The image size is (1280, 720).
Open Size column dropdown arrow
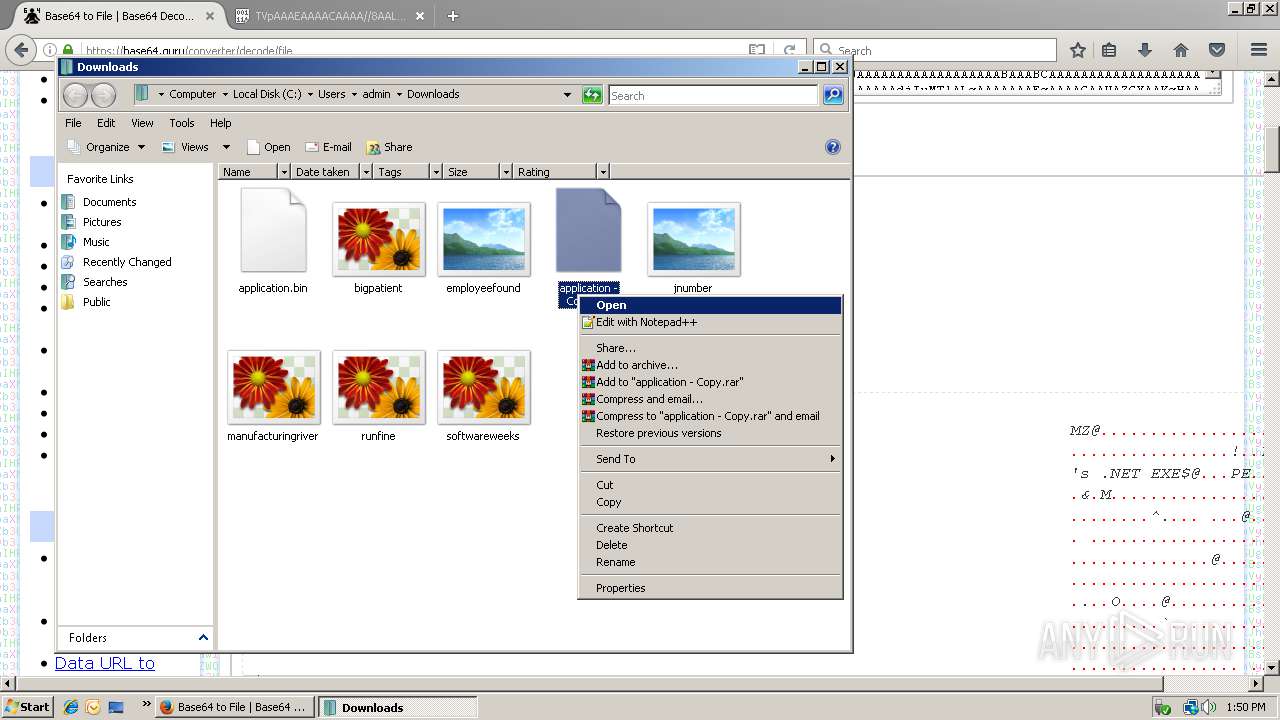pyautogui.click(x=506, y=172)
